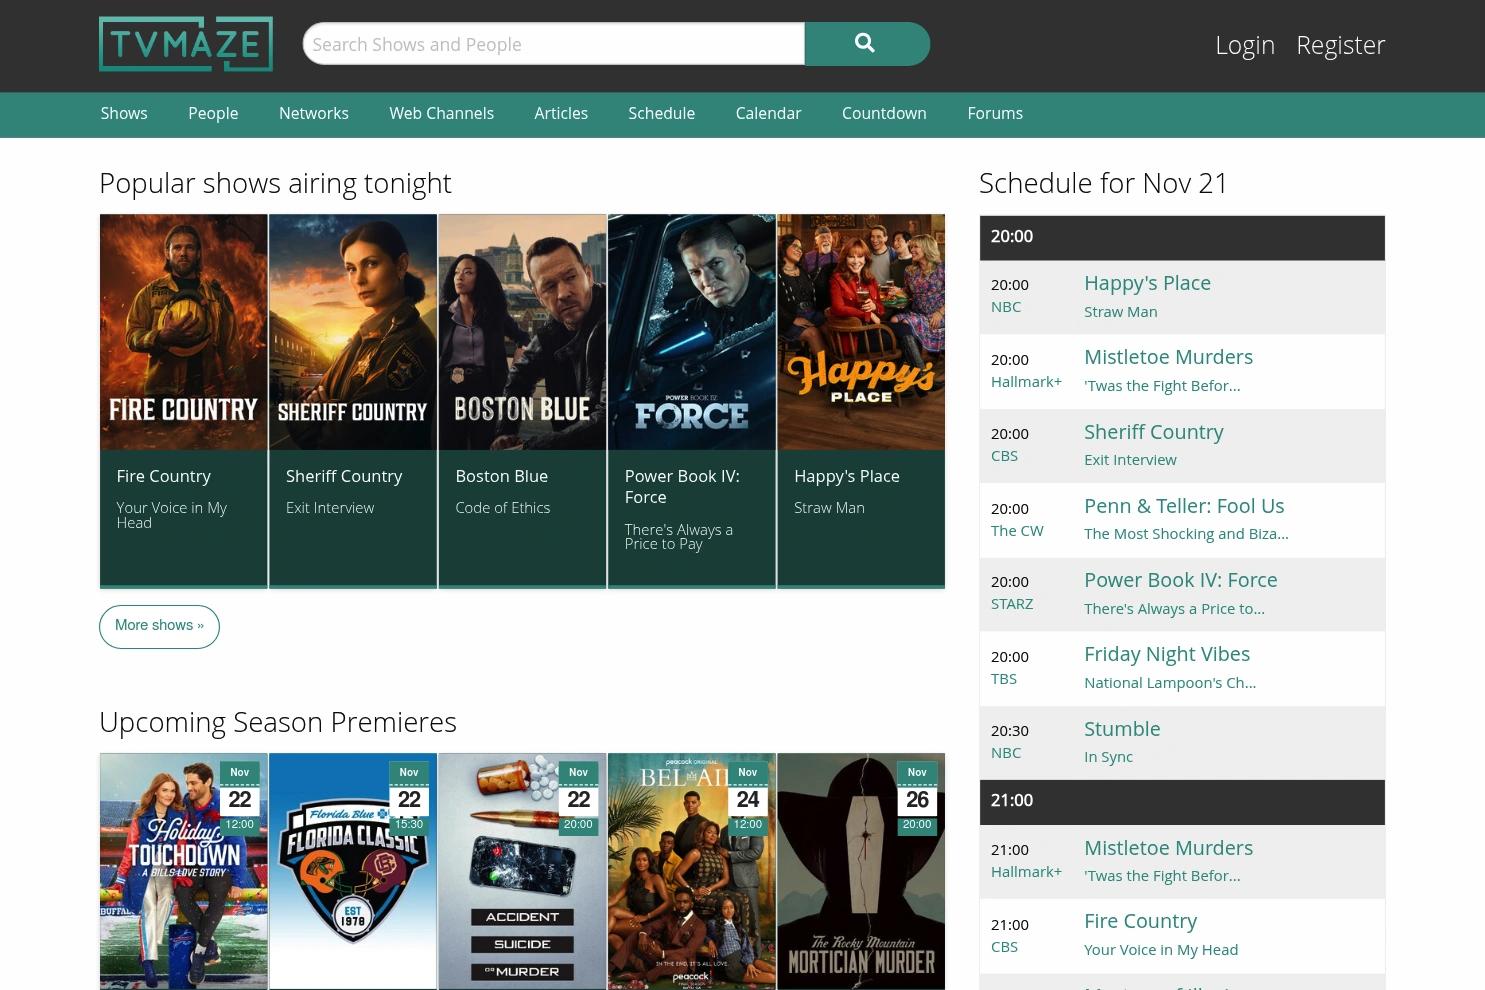Click the Power Book IV: Force card title
Viewport: 1485px width, 990px height.
(682, 487)
